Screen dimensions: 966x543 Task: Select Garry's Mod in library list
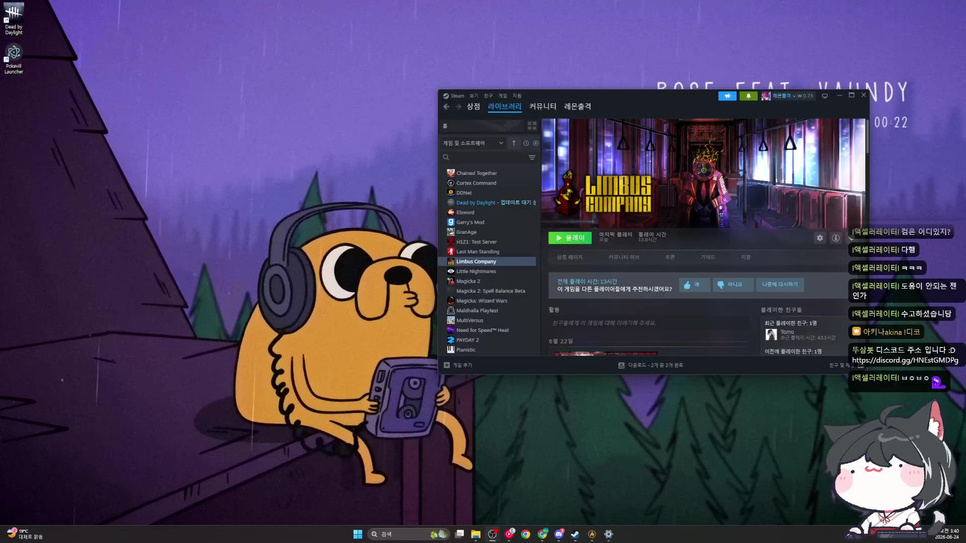pyautogui.click(x=491, y=223)
